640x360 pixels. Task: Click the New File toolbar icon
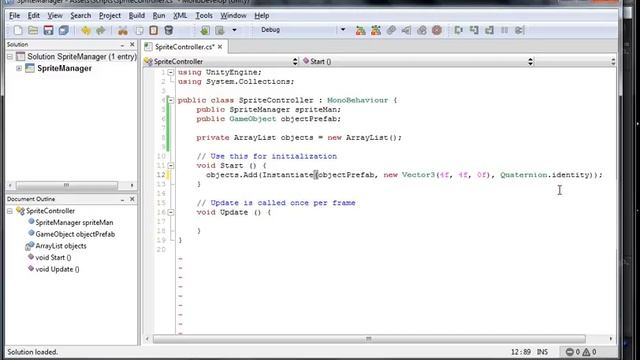tap(18, 30)
